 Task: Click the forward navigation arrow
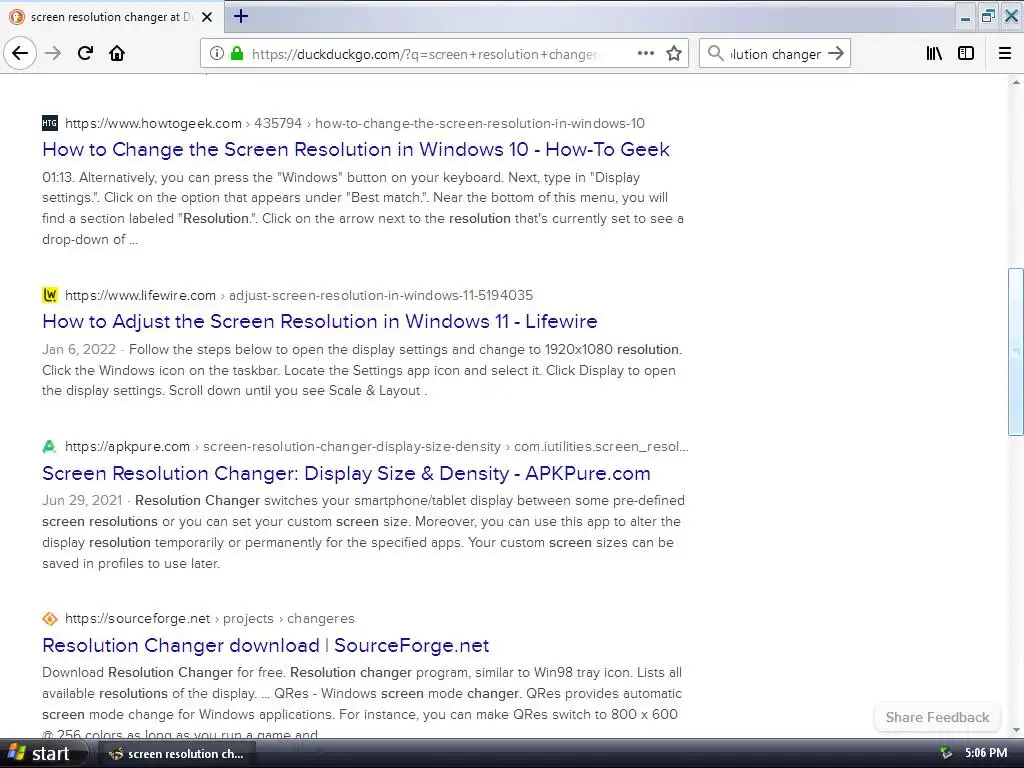pyautogui.click(x=53, y=53)
